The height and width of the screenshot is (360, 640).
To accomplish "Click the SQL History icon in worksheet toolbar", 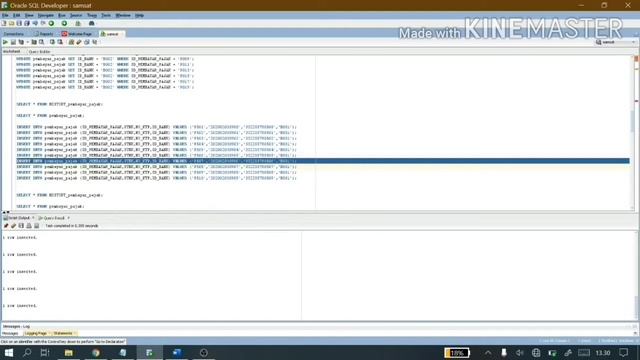I will [87, 42].
